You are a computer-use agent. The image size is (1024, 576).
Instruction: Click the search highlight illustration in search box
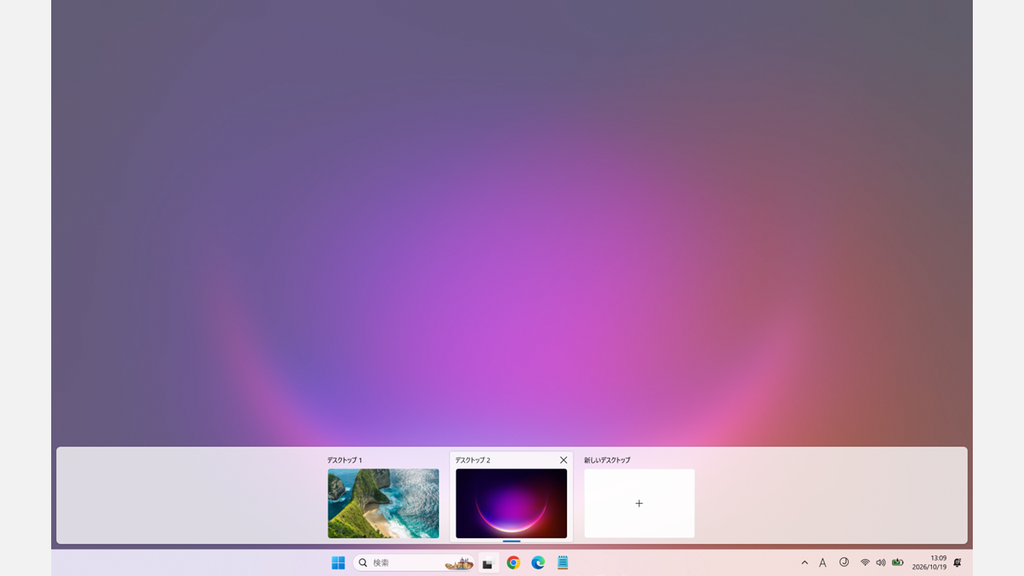(x=459, y=563)
